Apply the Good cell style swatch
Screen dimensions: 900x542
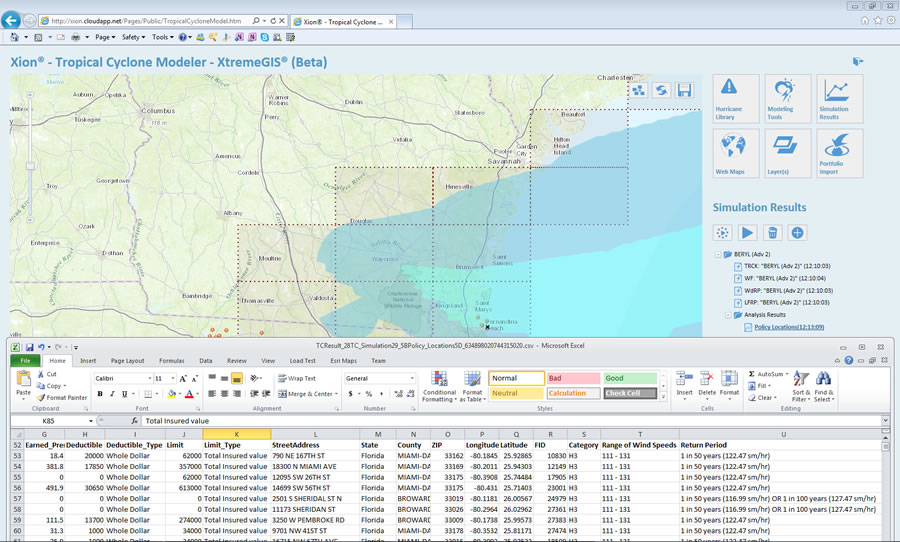[x=630, y=378]
